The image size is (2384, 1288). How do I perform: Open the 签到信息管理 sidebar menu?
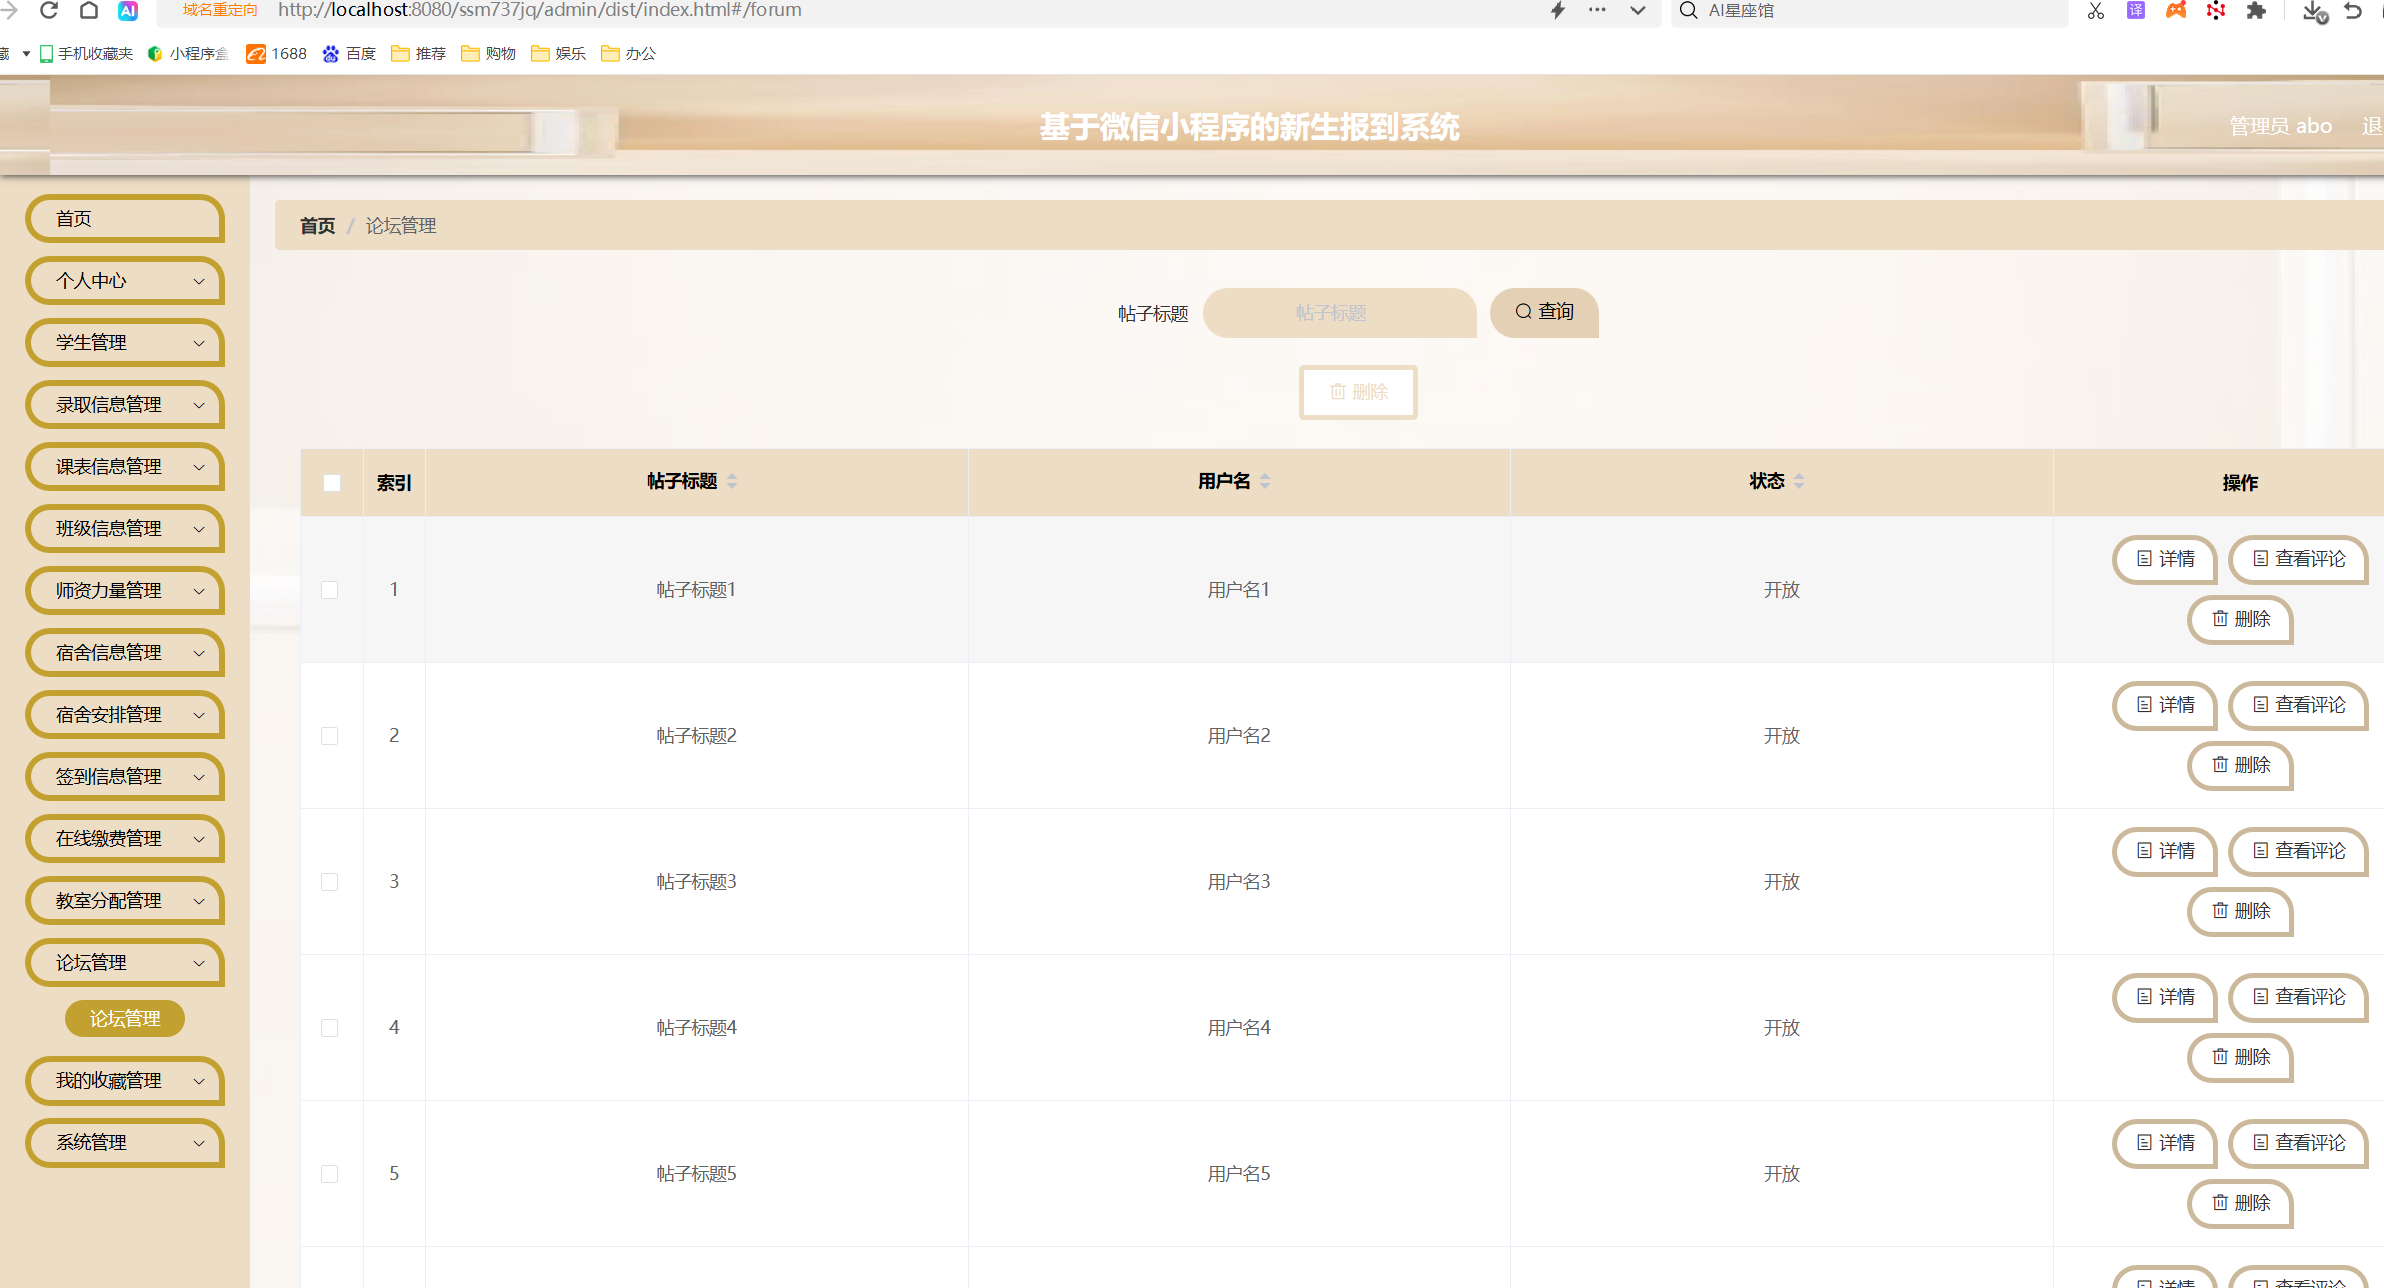125,777
